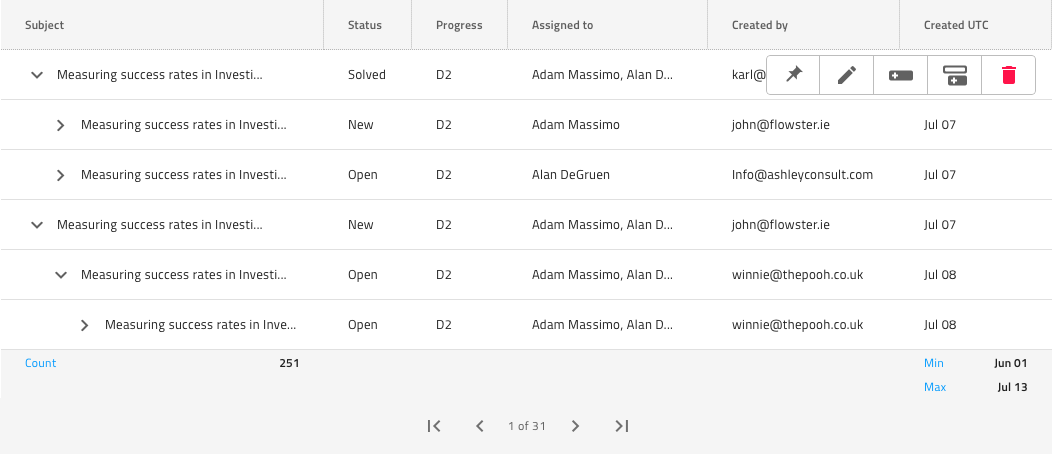Sort by the Status column header

[x=364, y=25]
